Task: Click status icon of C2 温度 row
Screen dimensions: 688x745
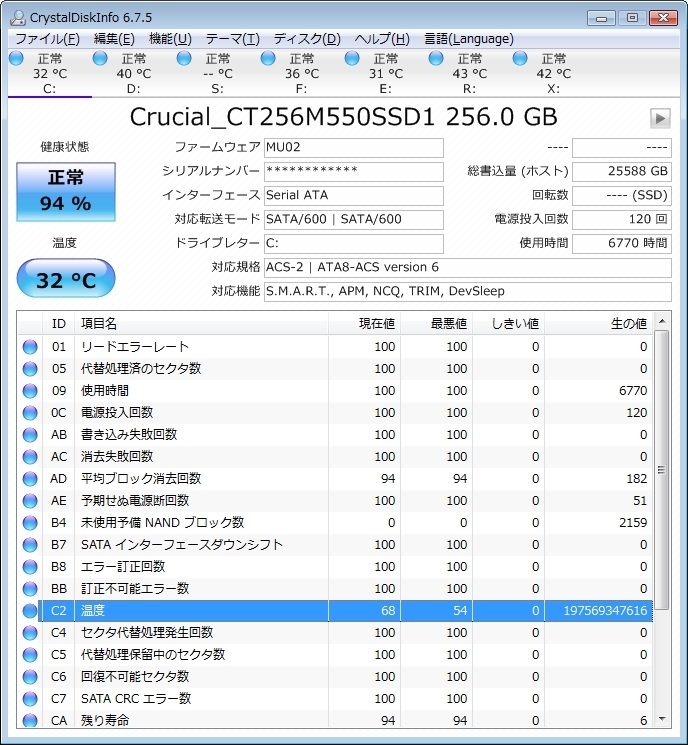Action: (30, 611)
